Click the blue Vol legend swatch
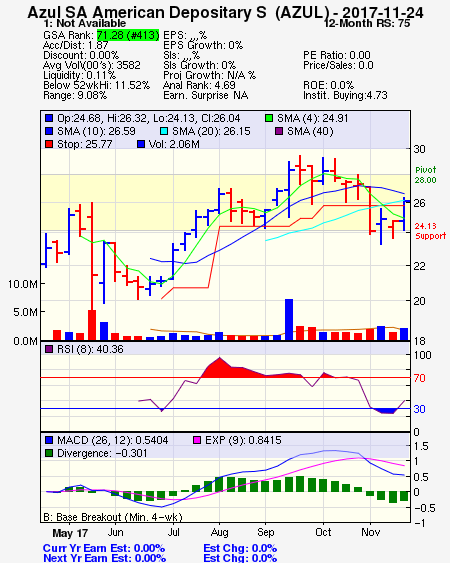 click(x=141, y=144)
